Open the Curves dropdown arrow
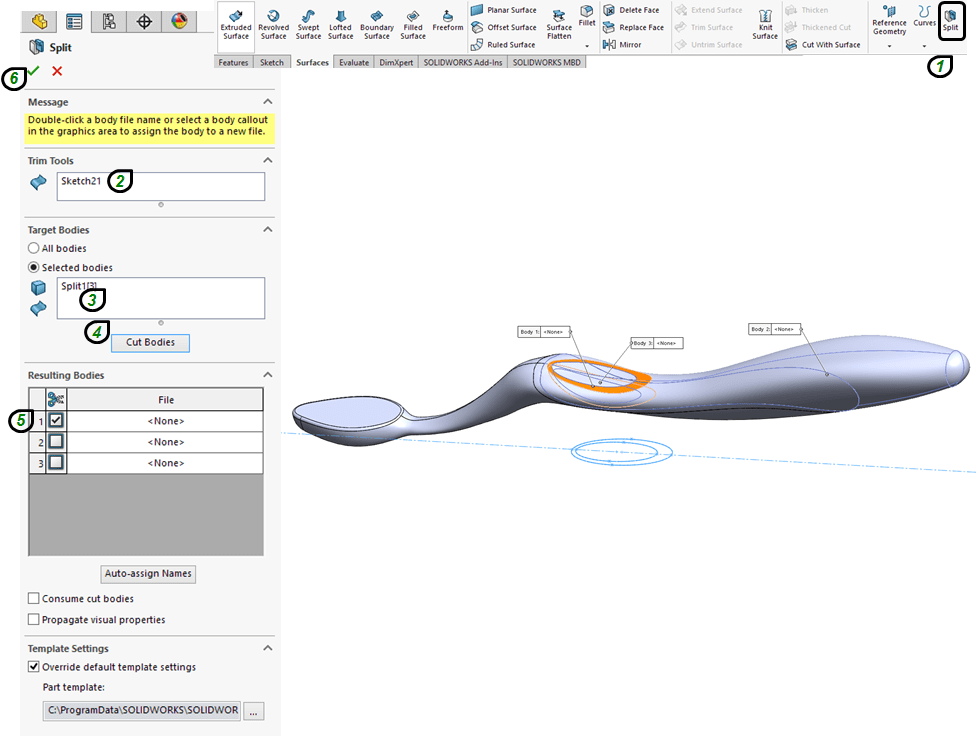 [924, 46]
